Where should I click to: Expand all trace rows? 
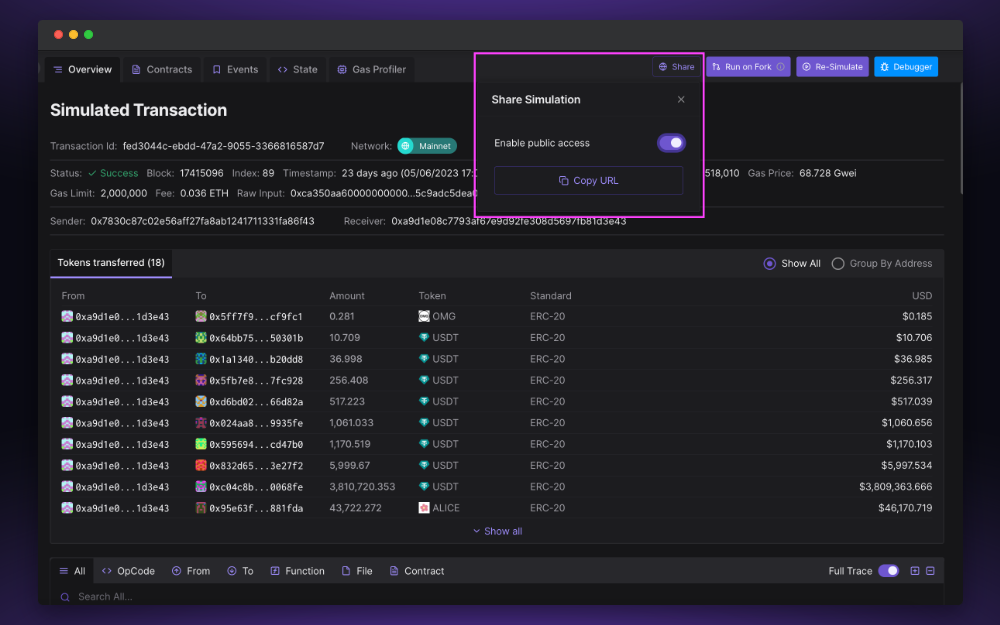click(914, 570)
